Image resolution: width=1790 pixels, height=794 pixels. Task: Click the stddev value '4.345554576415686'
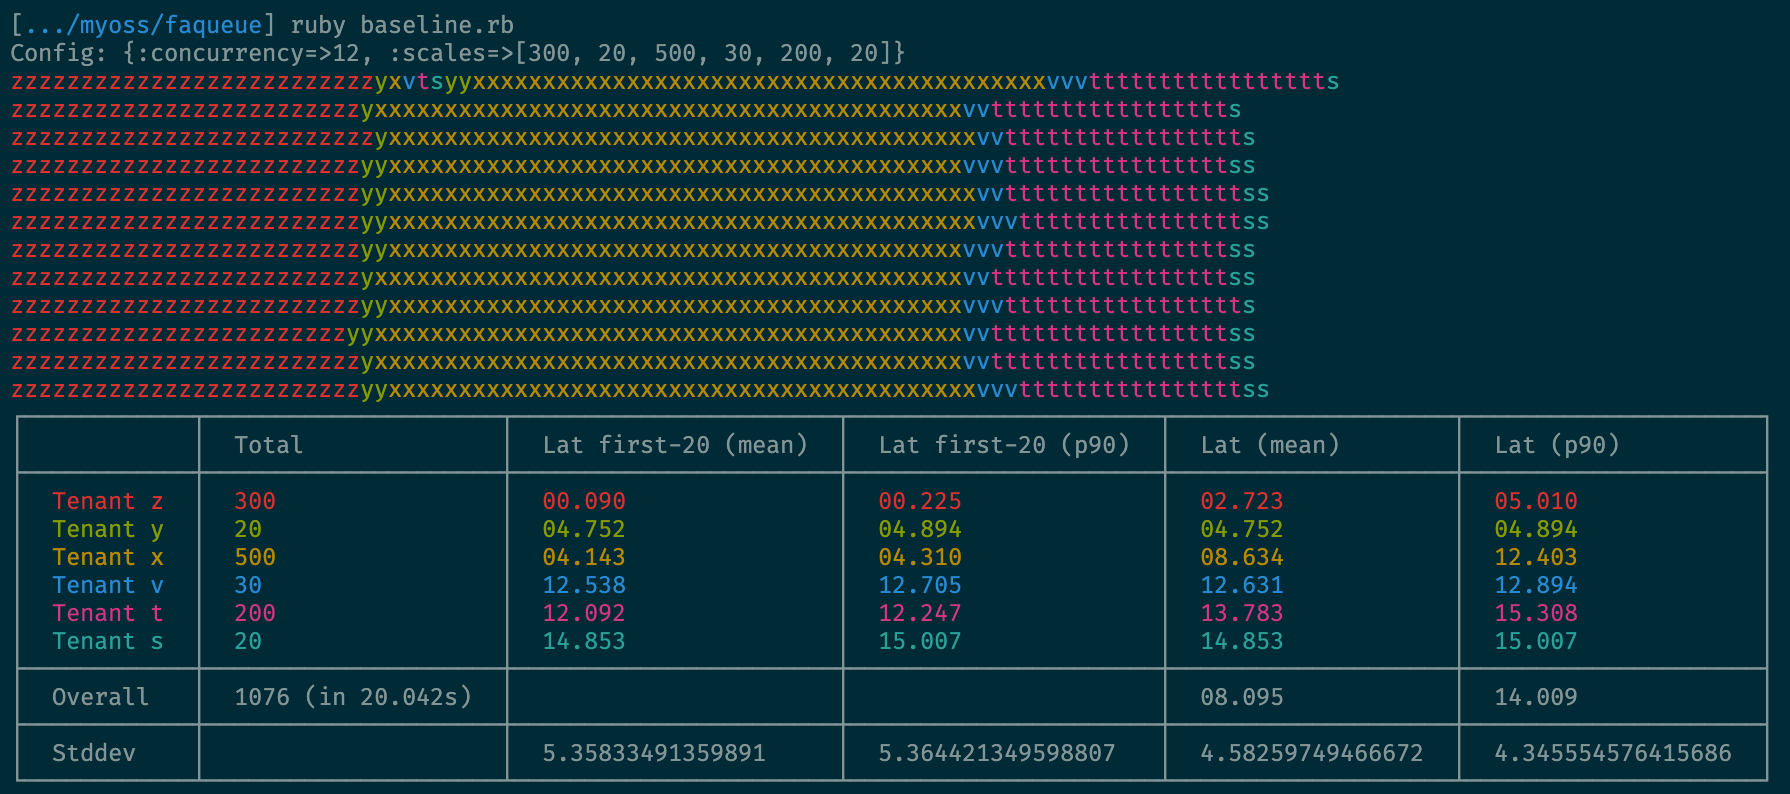[1613, 753]
